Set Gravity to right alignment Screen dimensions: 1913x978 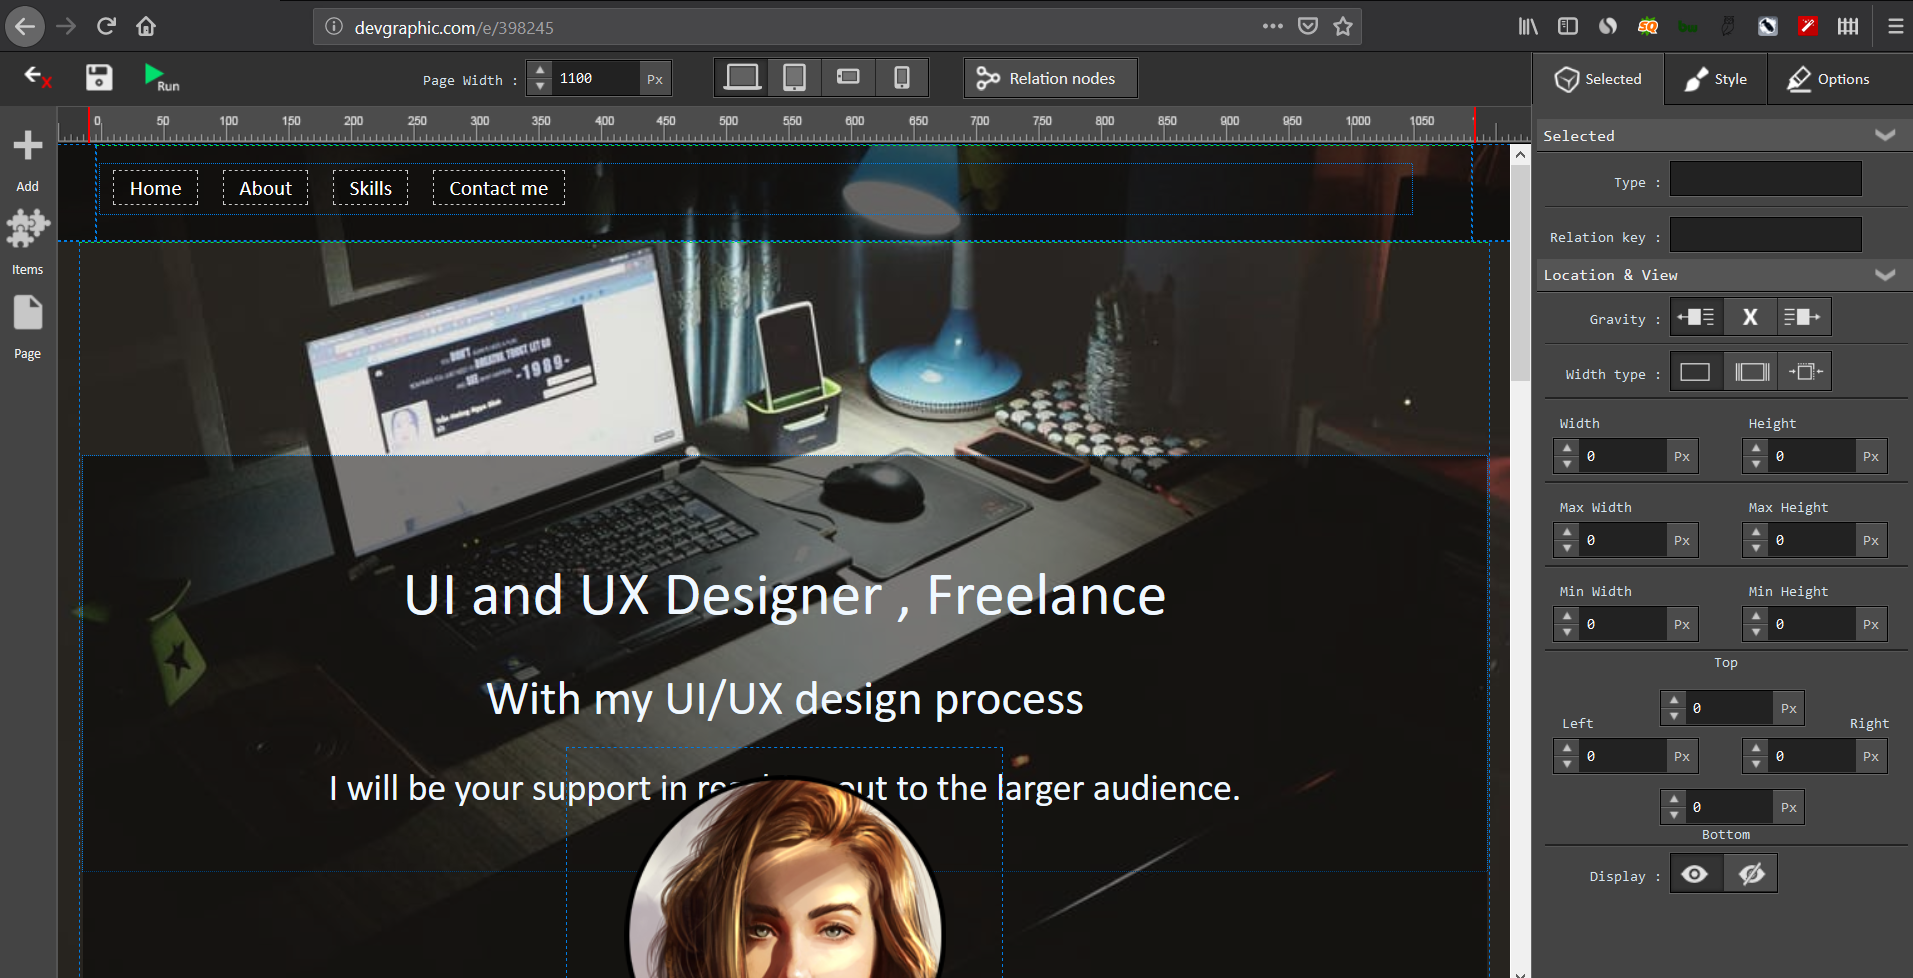(1804, 317)
